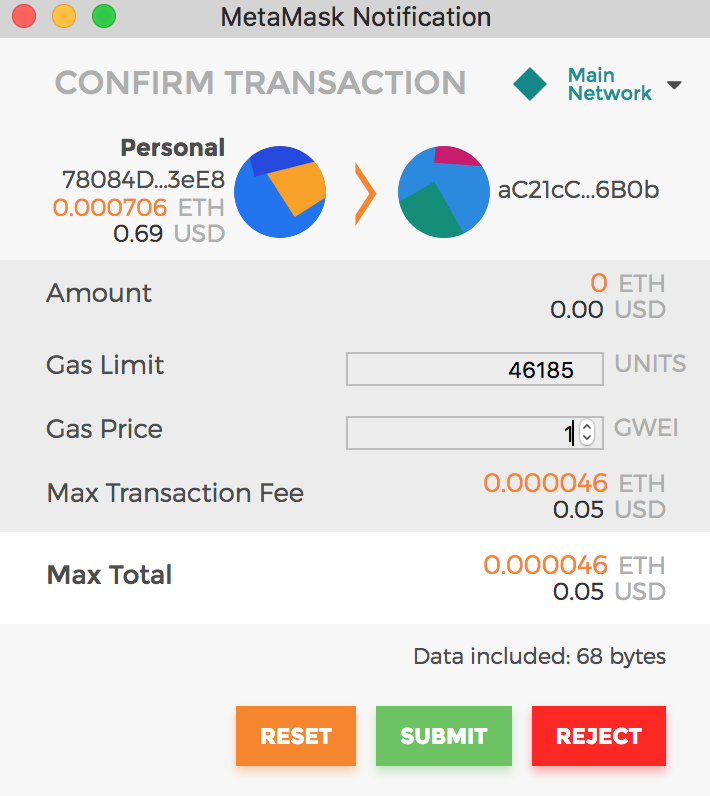The width and height of the screenshot is (710, 796).
Task: Click the sender address 78084D...3eE8
Action: [143, 179]
